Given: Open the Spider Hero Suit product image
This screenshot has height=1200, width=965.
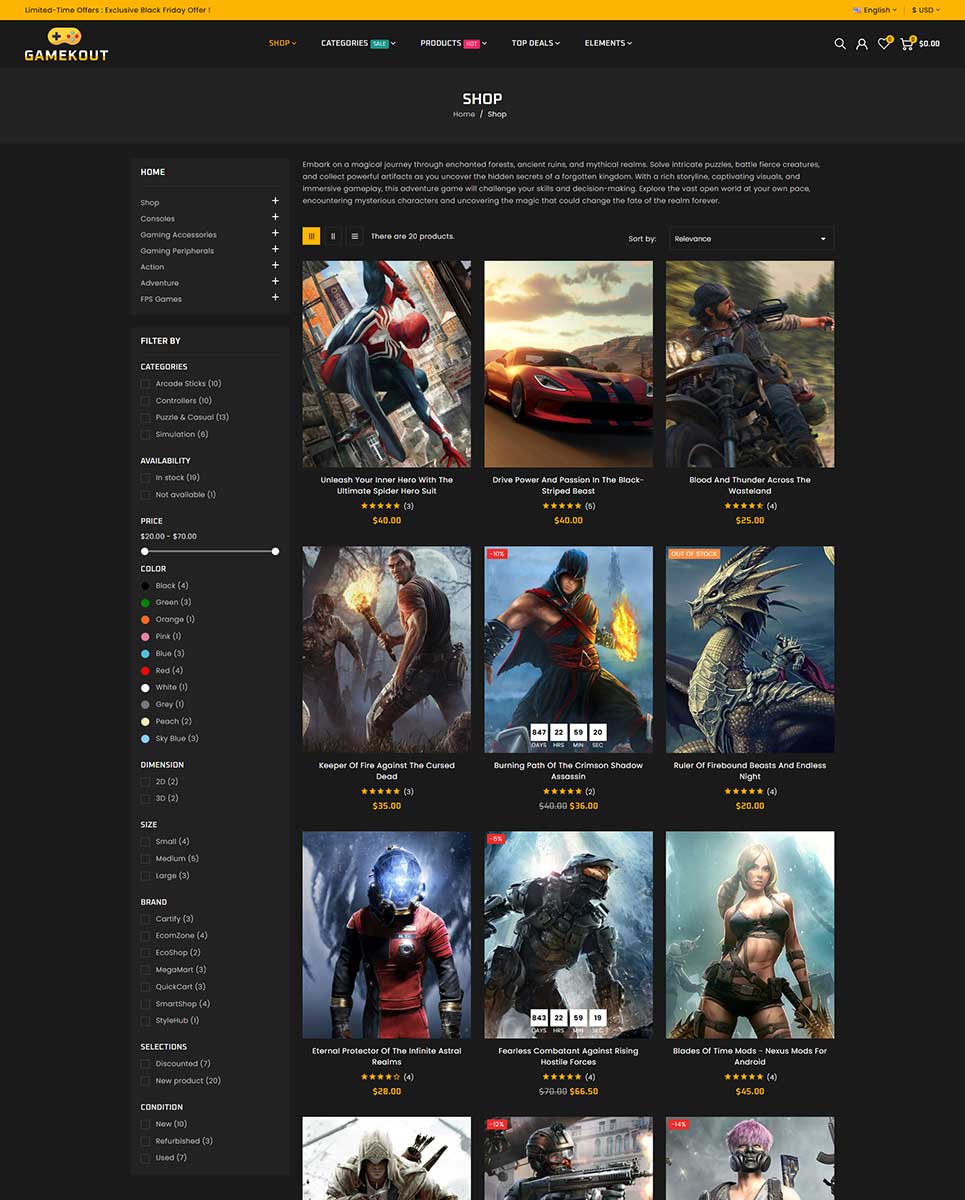Looking at the screenshot, I should point(387,364).
